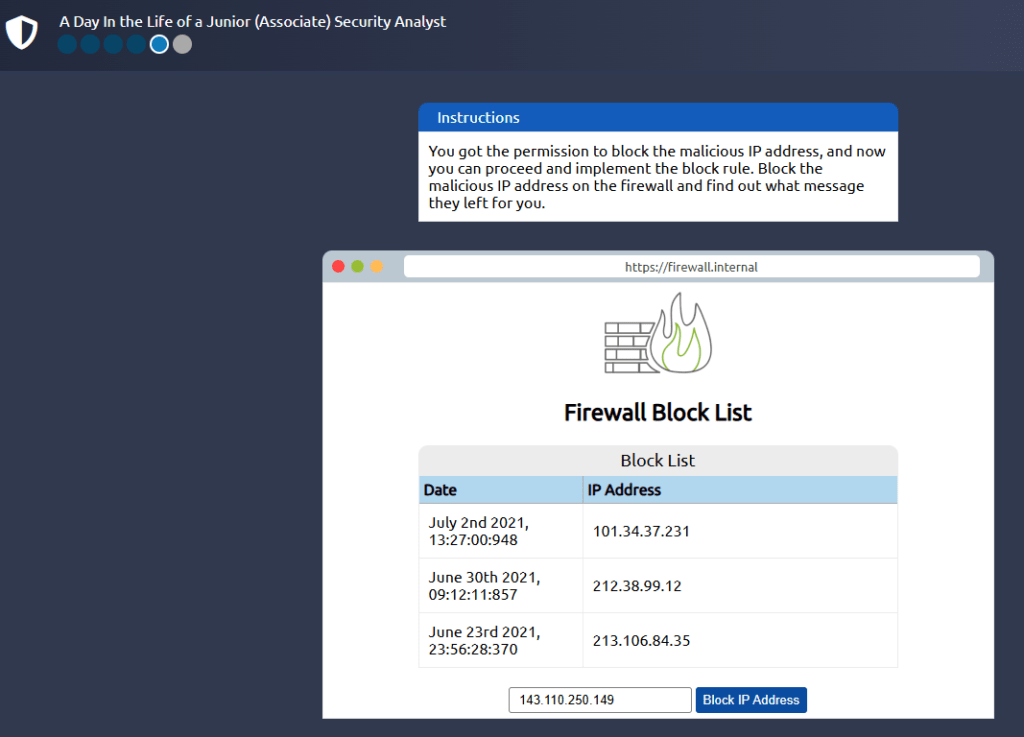Select blocked IP 101.34.37.231 entry
Viewport: 1024px width, 737px height.
pyautogui.click(x=641, y=531)
